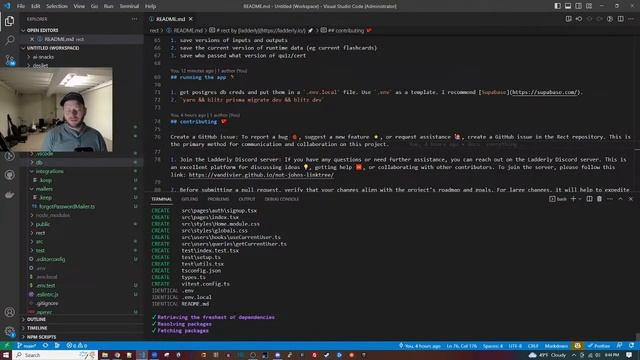Open Edit menu
This screenshot has height=360, width=640.
[x=36, y=6]
